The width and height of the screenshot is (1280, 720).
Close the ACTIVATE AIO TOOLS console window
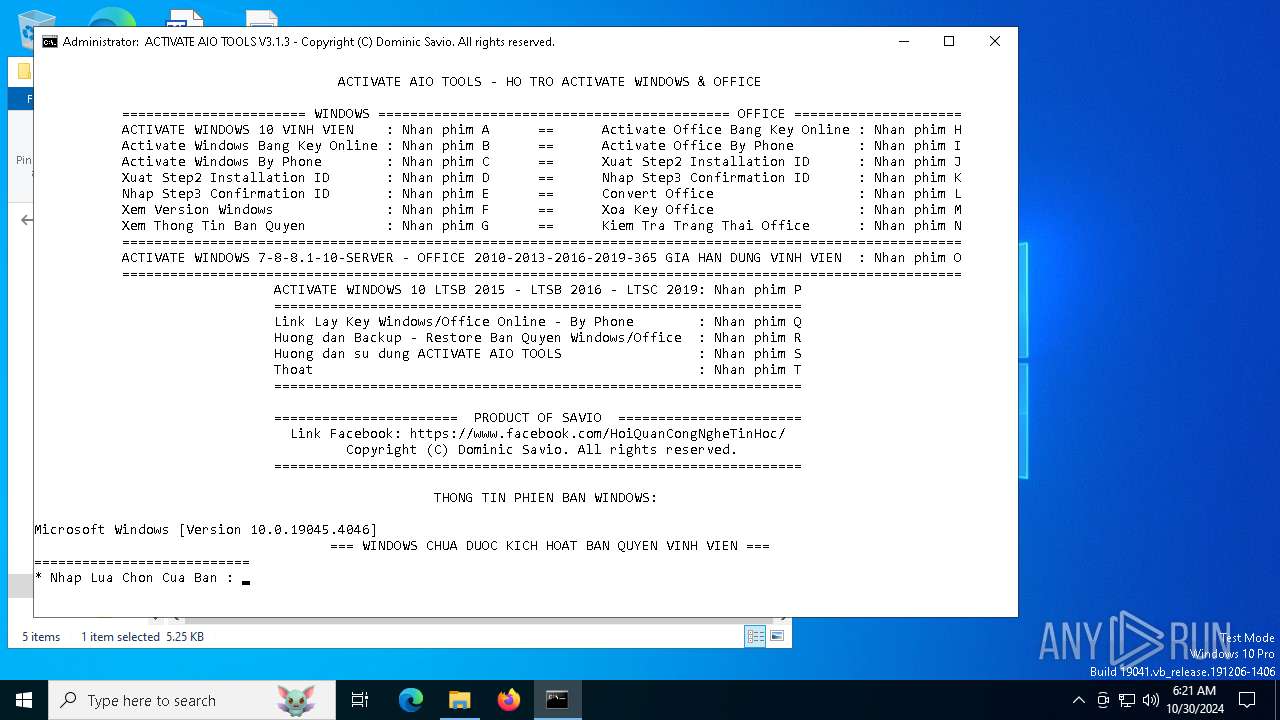coord(995,41)
